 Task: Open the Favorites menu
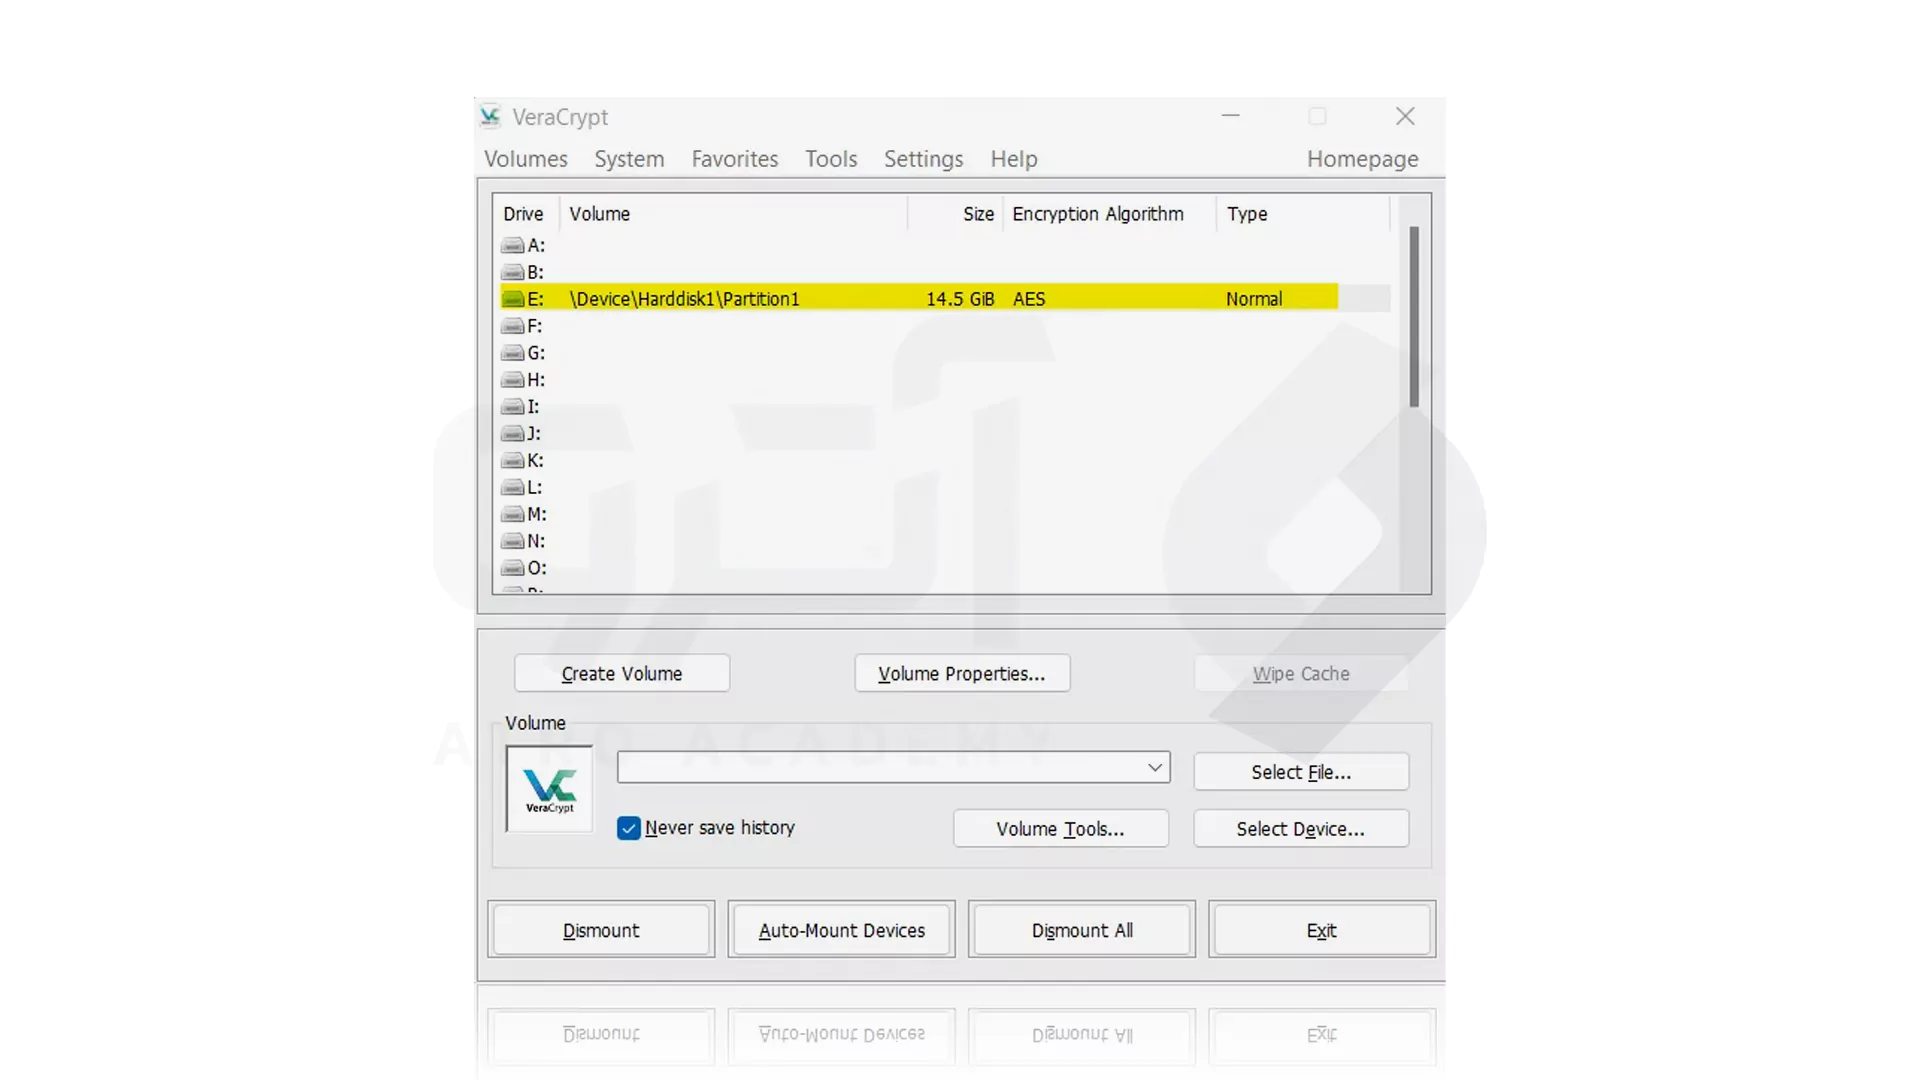[735, 159]
